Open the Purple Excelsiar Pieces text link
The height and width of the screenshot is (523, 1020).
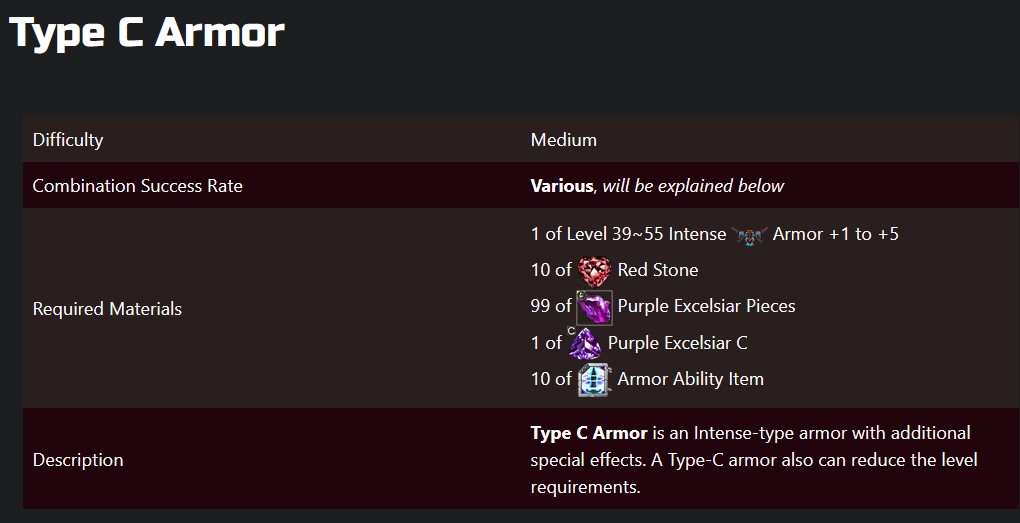click(x=706, y=306)
